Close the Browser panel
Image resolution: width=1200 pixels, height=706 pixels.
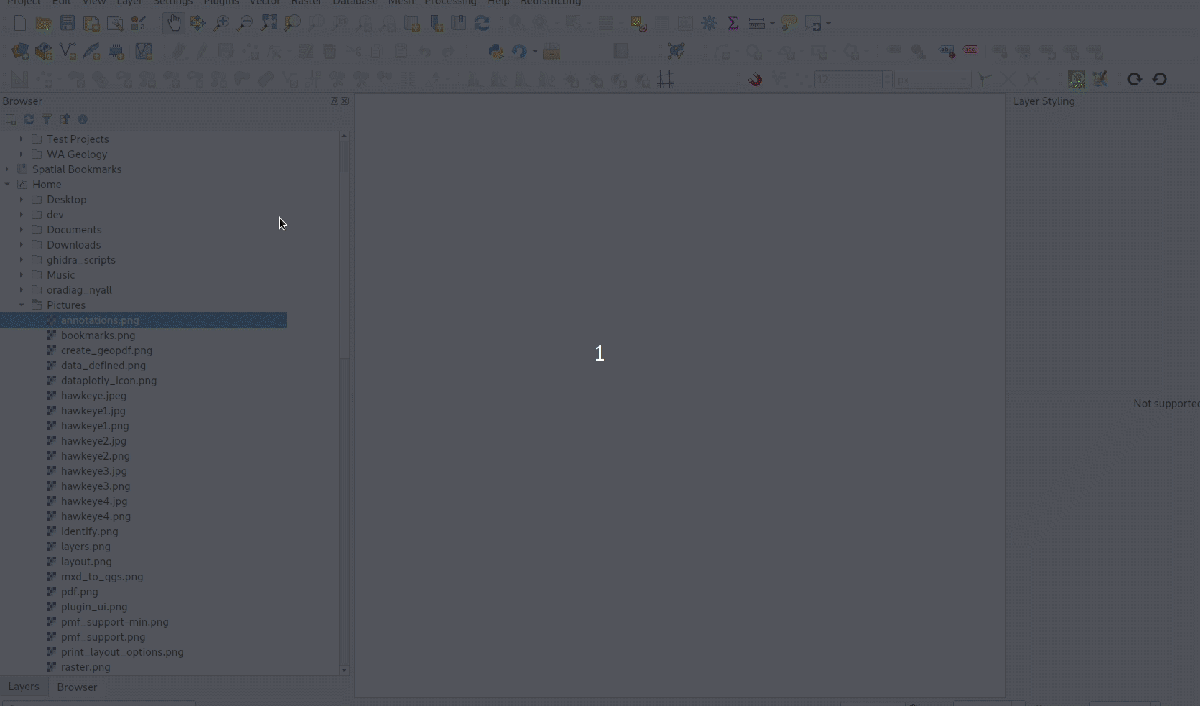345,101
